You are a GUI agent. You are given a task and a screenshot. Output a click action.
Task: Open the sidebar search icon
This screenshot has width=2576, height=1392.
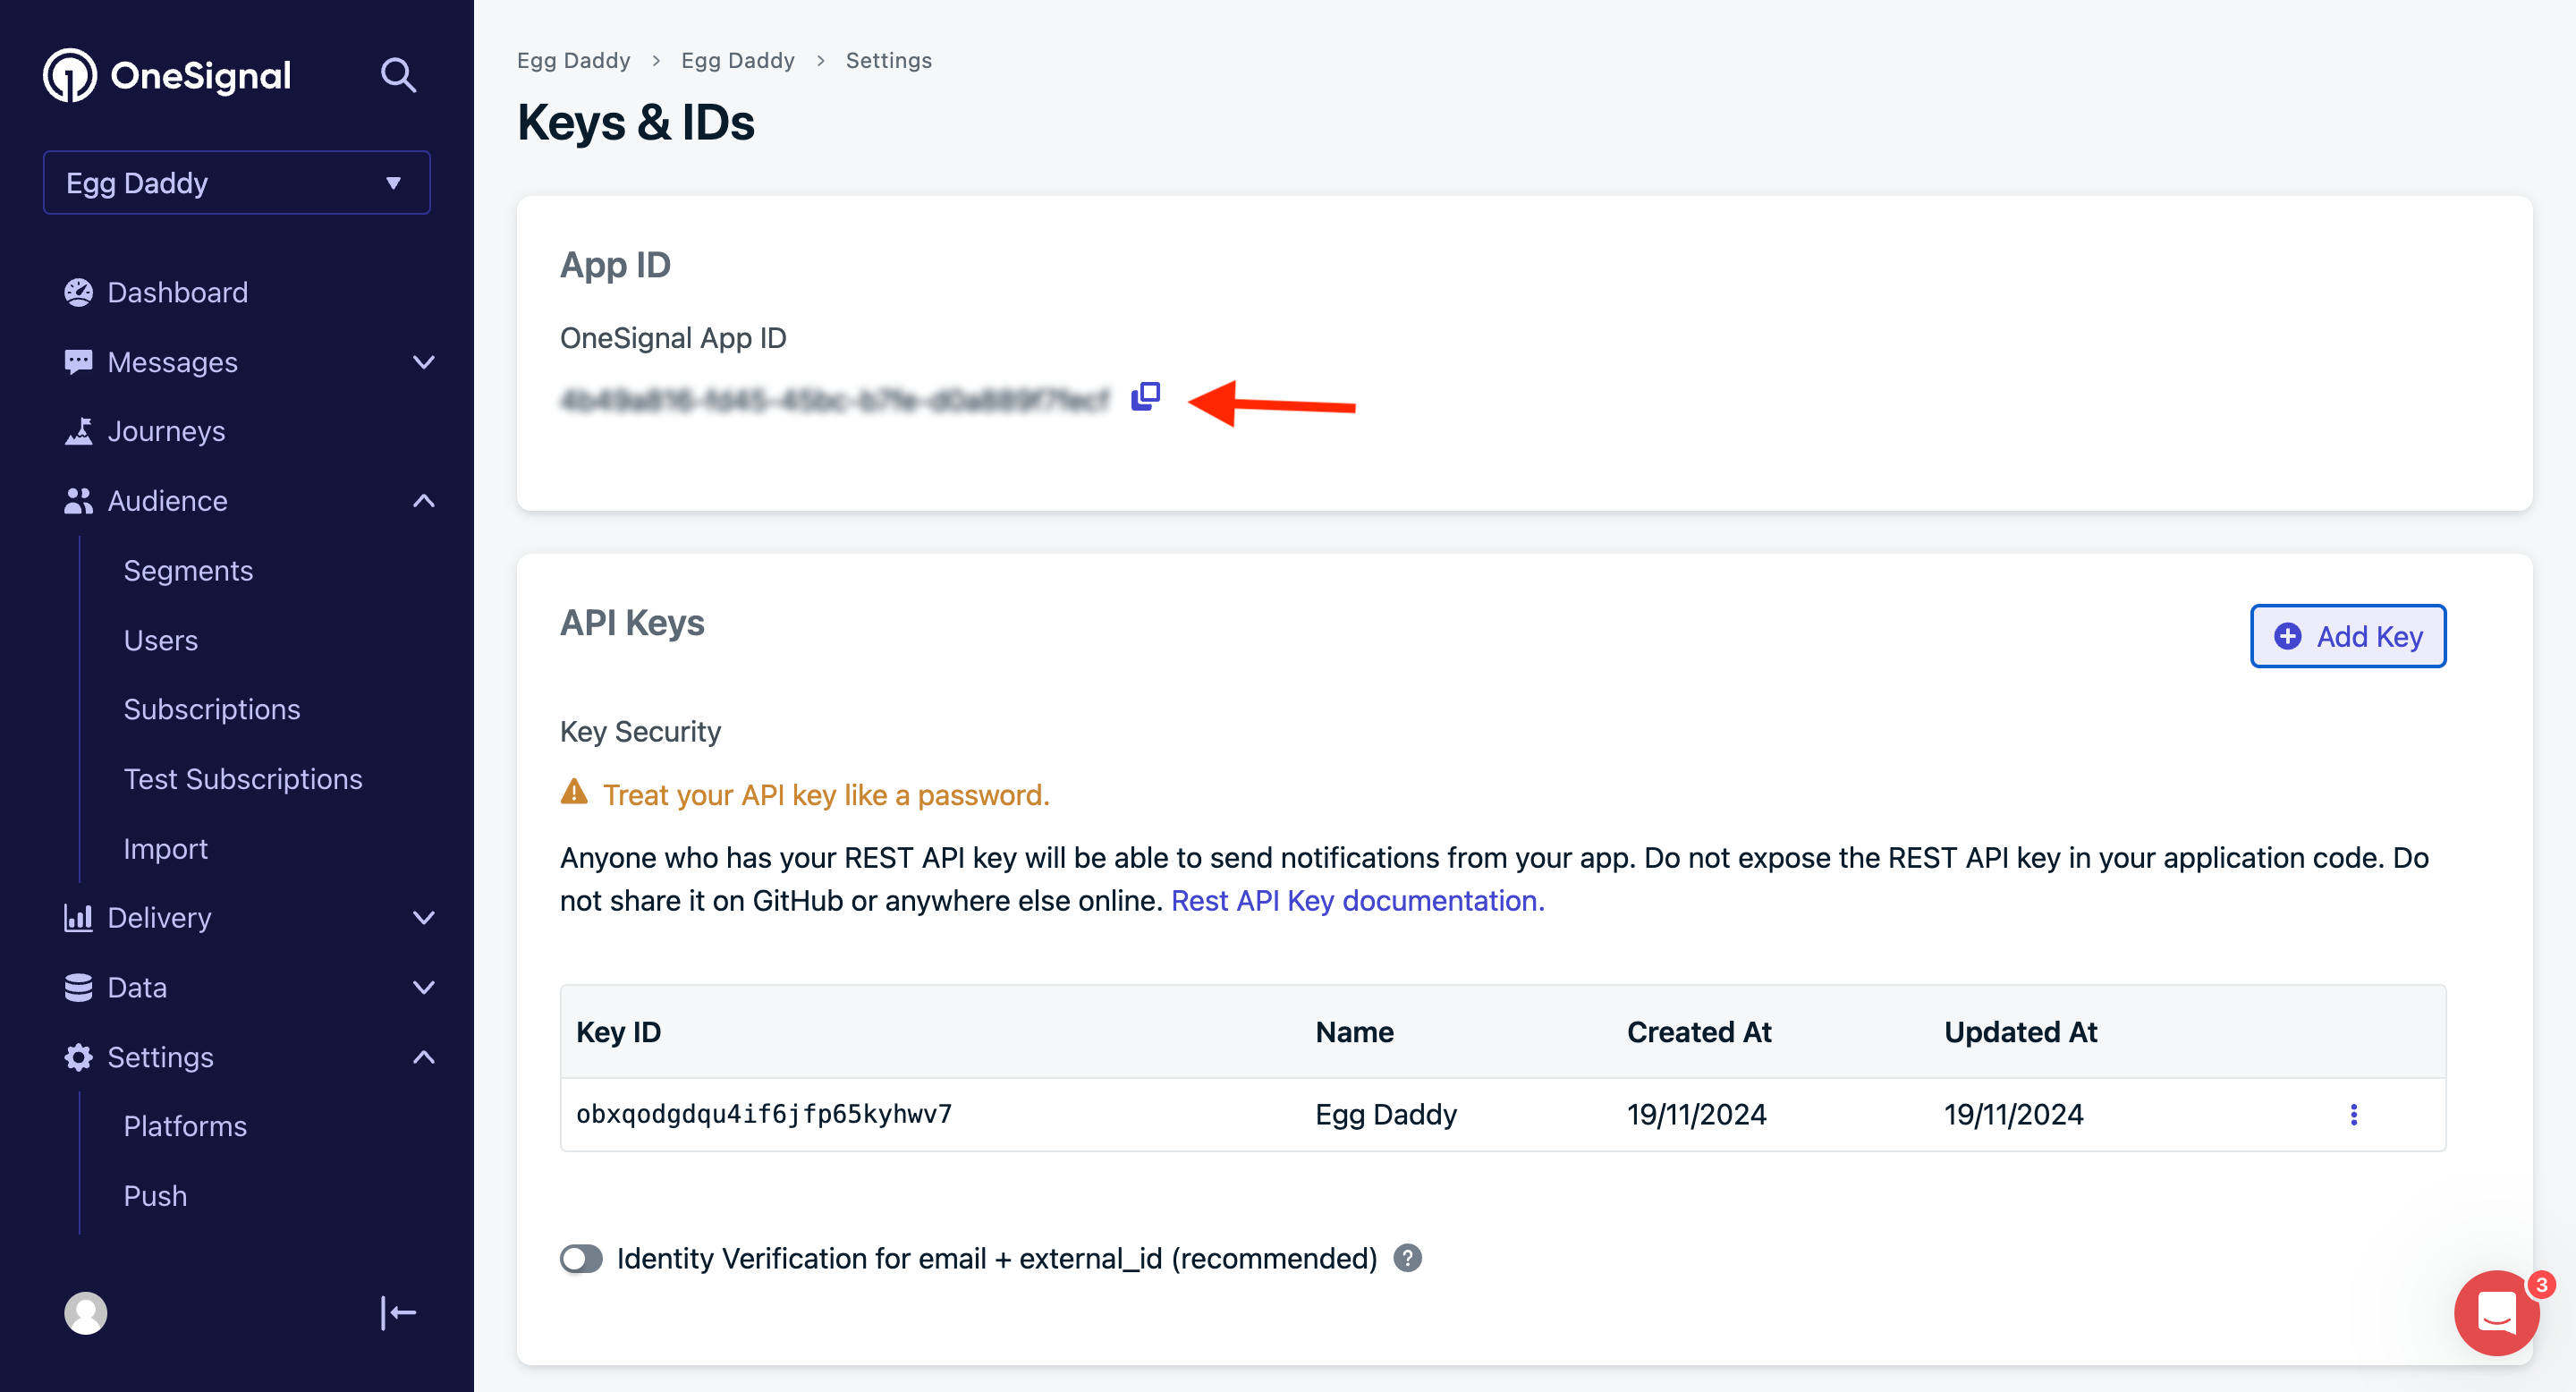point(398,75)
